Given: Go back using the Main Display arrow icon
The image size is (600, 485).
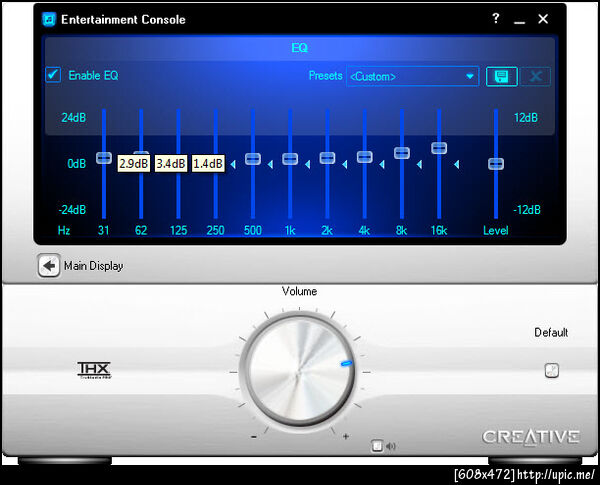Looking at the screenshot, I should (49, 265).
